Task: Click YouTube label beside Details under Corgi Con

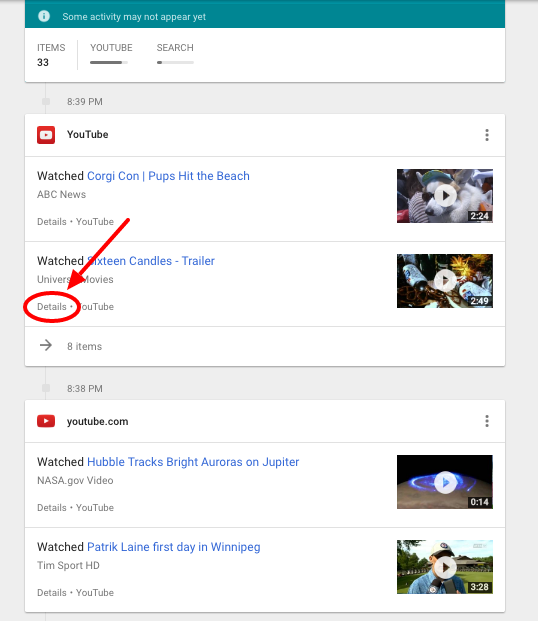Action: coord(95,222)
